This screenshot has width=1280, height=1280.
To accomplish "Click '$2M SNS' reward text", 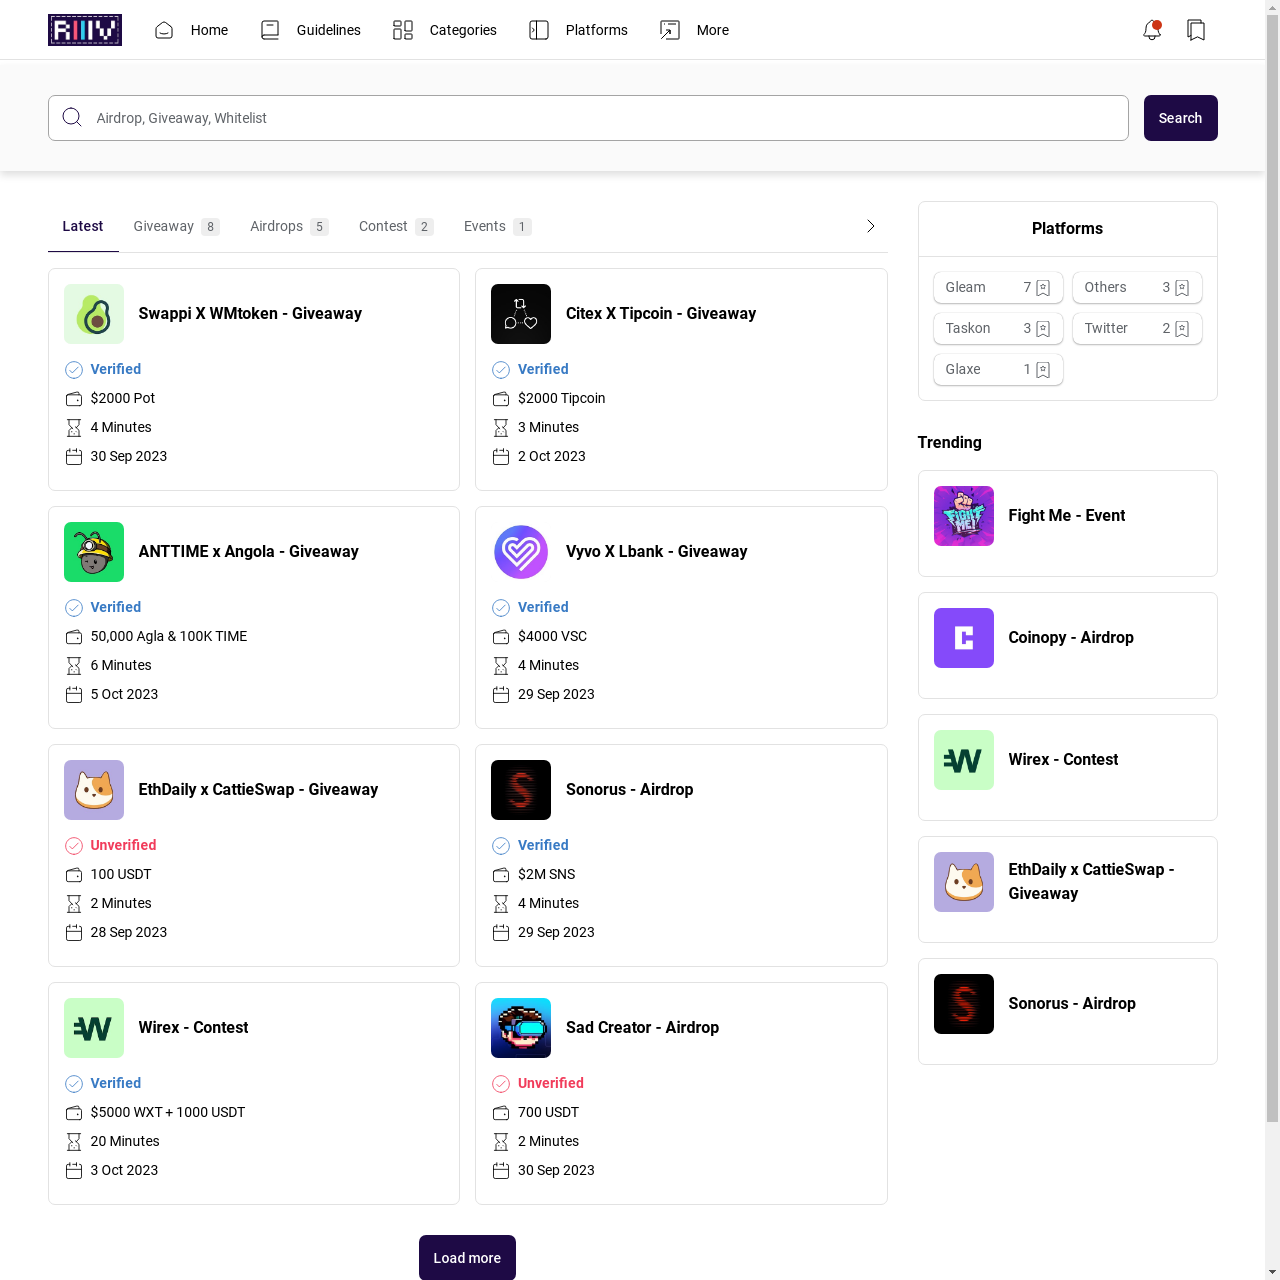I will pos(546,875).
